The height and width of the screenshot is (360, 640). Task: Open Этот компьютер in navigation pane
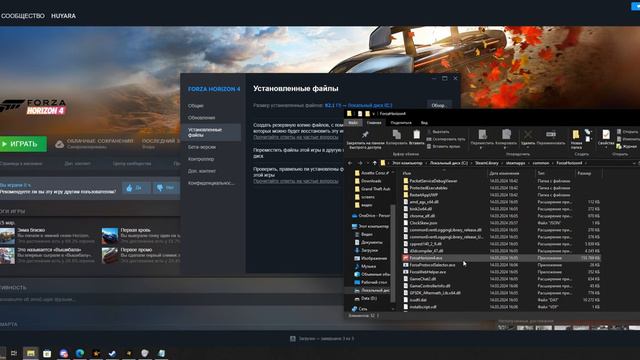point(370,226)
